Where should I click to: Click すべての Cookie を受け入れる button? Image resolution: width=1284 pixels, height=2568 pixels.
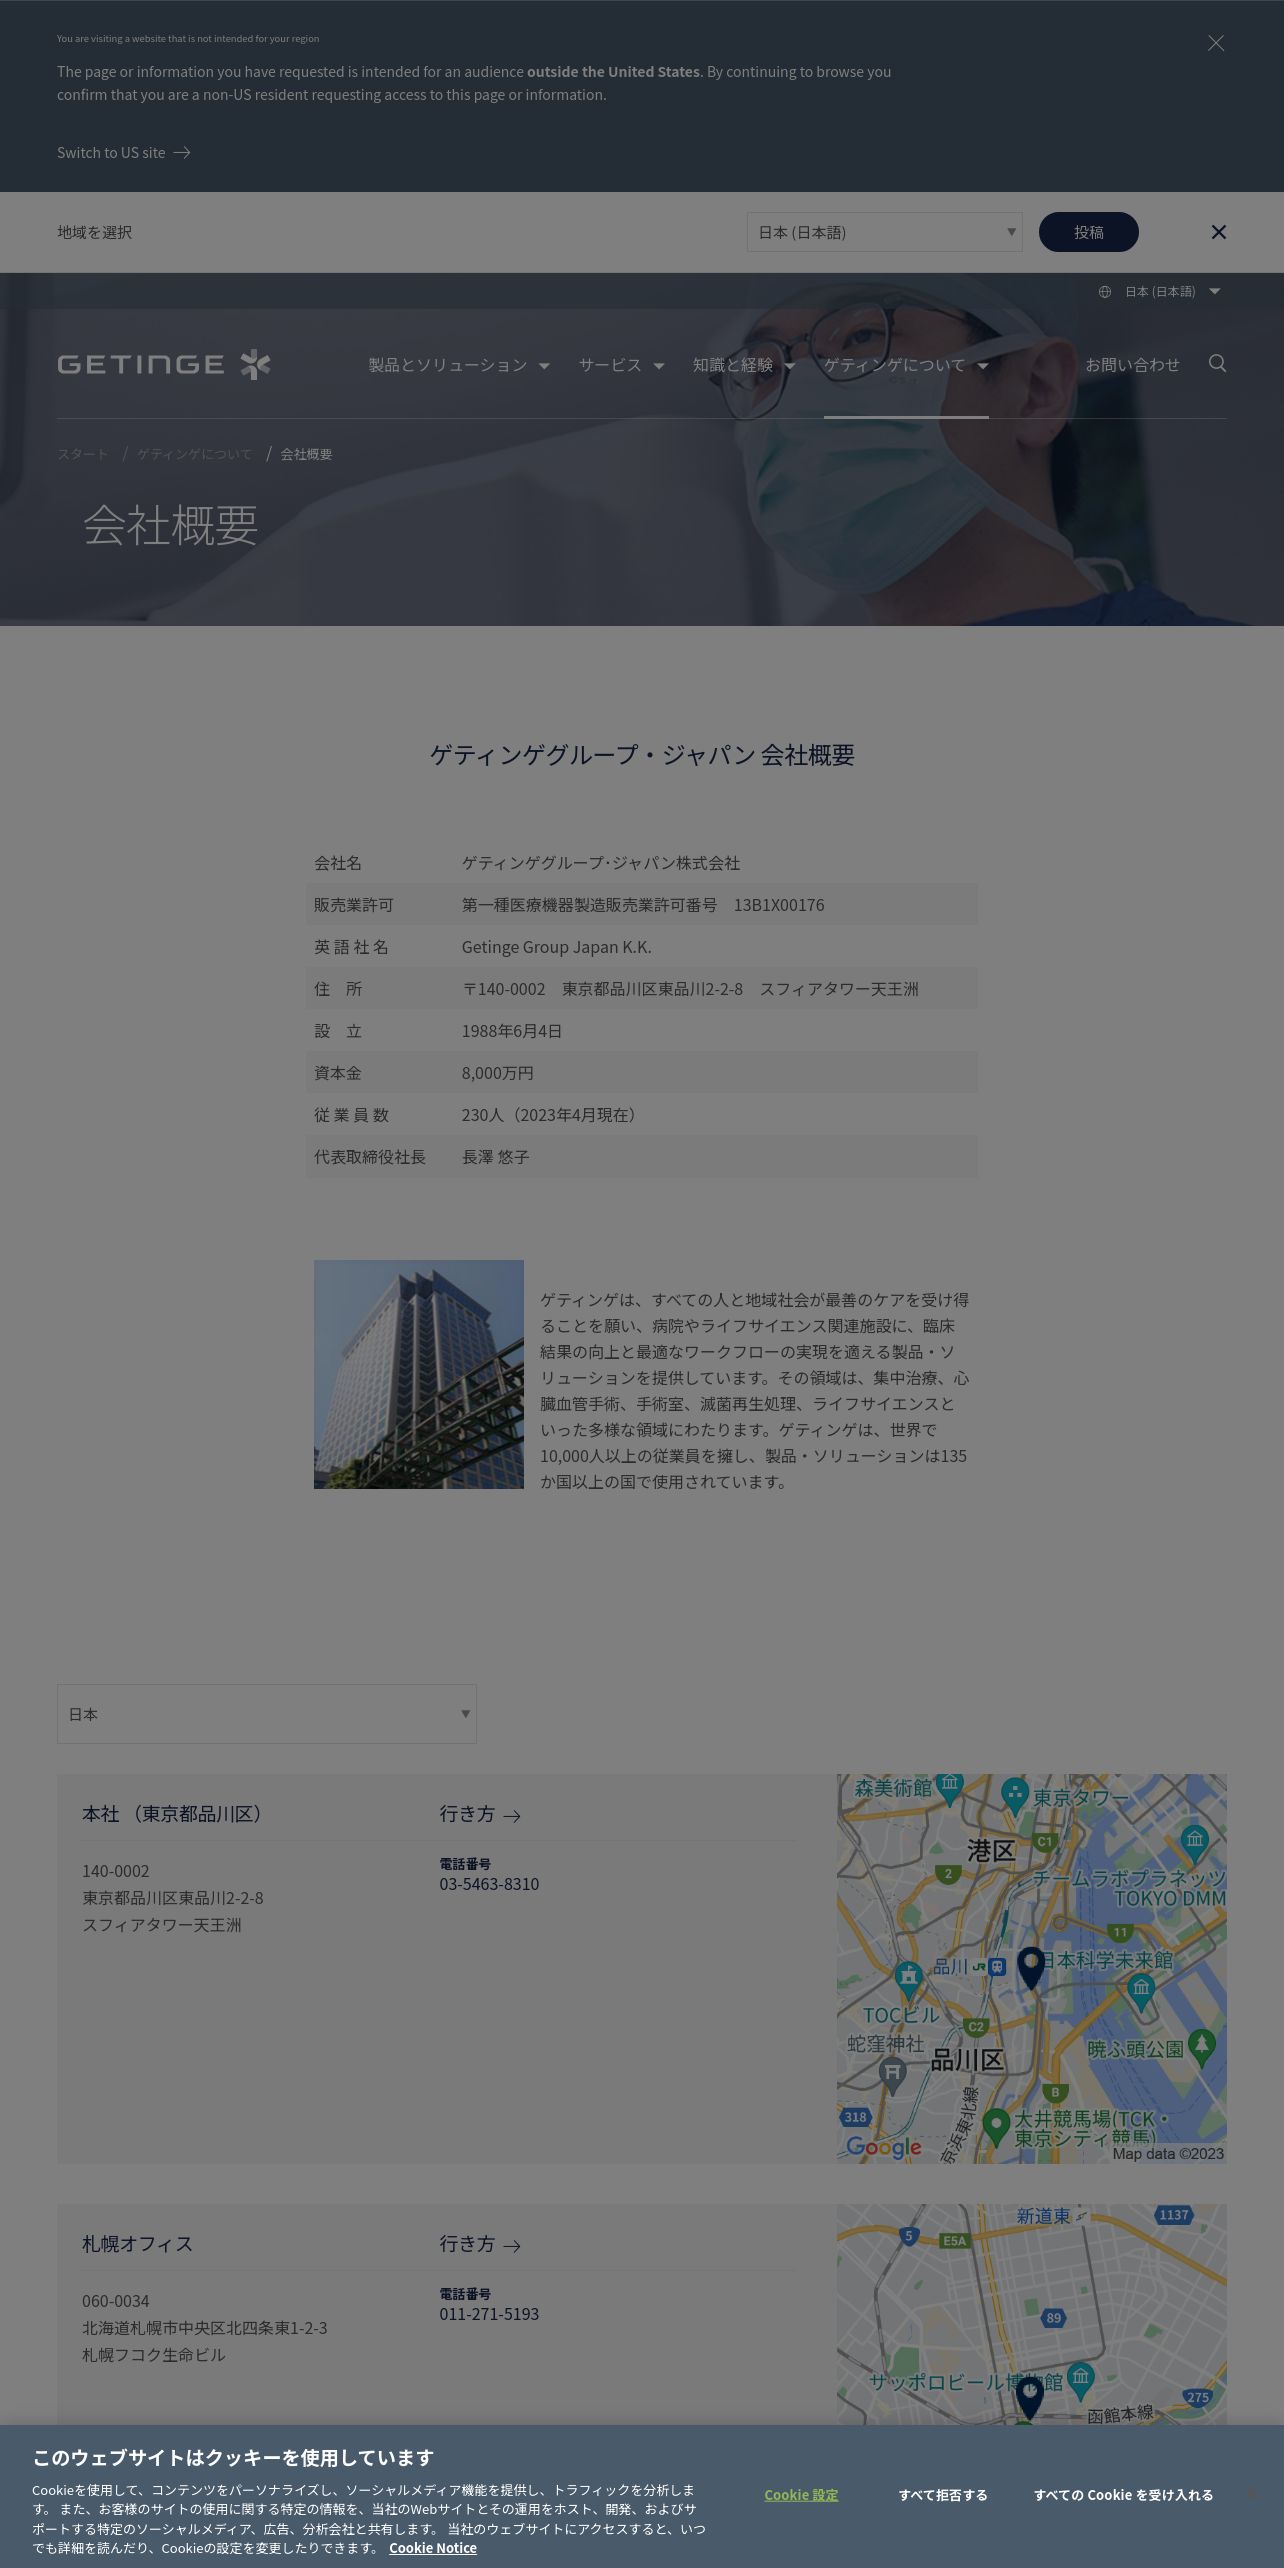[1123, 2495]
